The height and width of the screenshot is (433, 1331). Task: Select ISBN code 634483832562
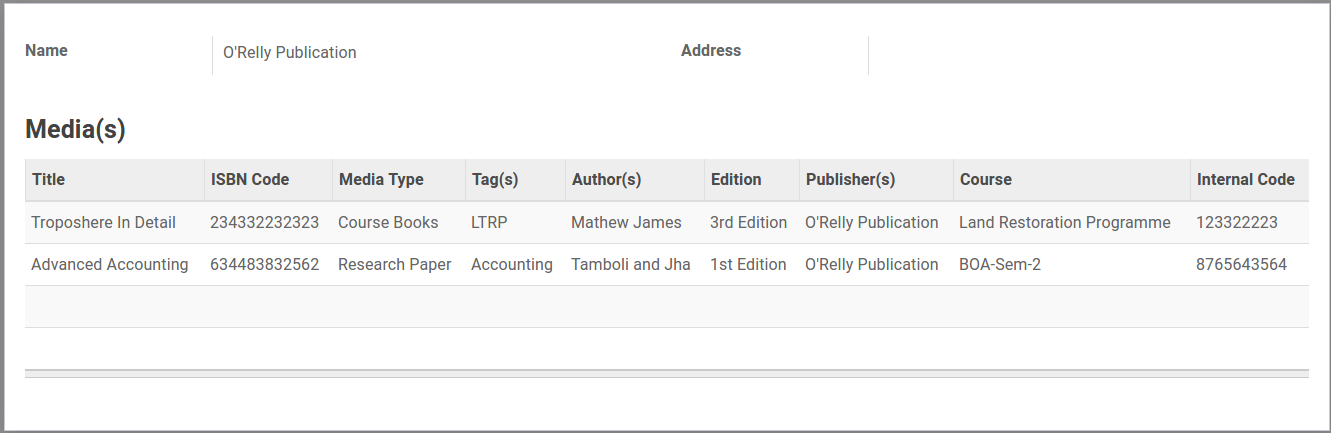(265, 264)
